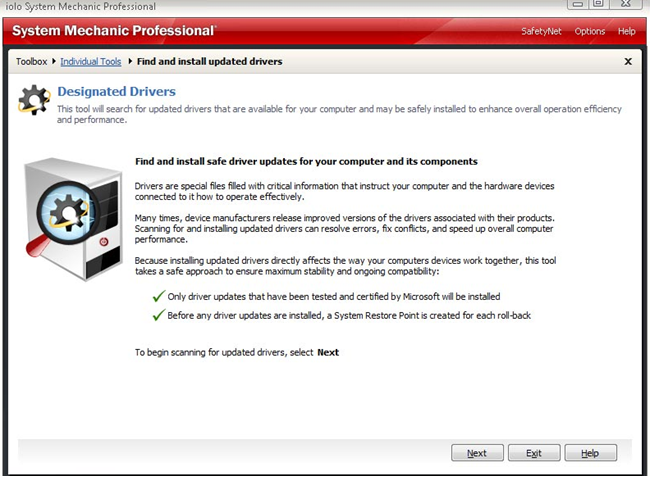Click the 'Find and install updated drivers' breadcrumb text
This screenshot has height=477, width=650.
click(x=209, y=61)
